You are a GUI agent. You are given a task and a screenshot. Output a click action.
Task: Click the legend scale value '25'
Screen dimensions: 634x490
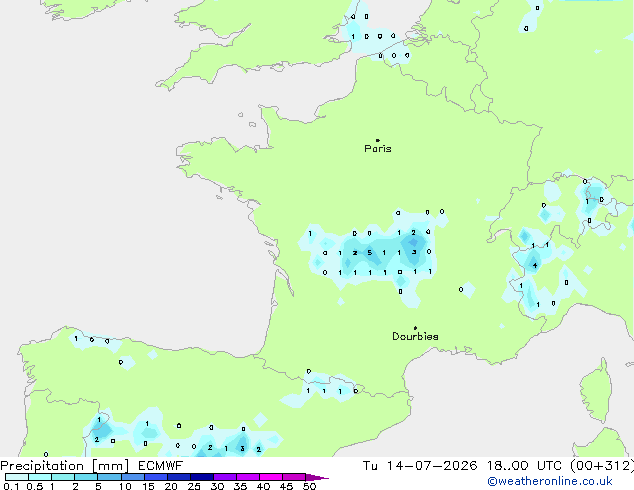tap(194, 486)
